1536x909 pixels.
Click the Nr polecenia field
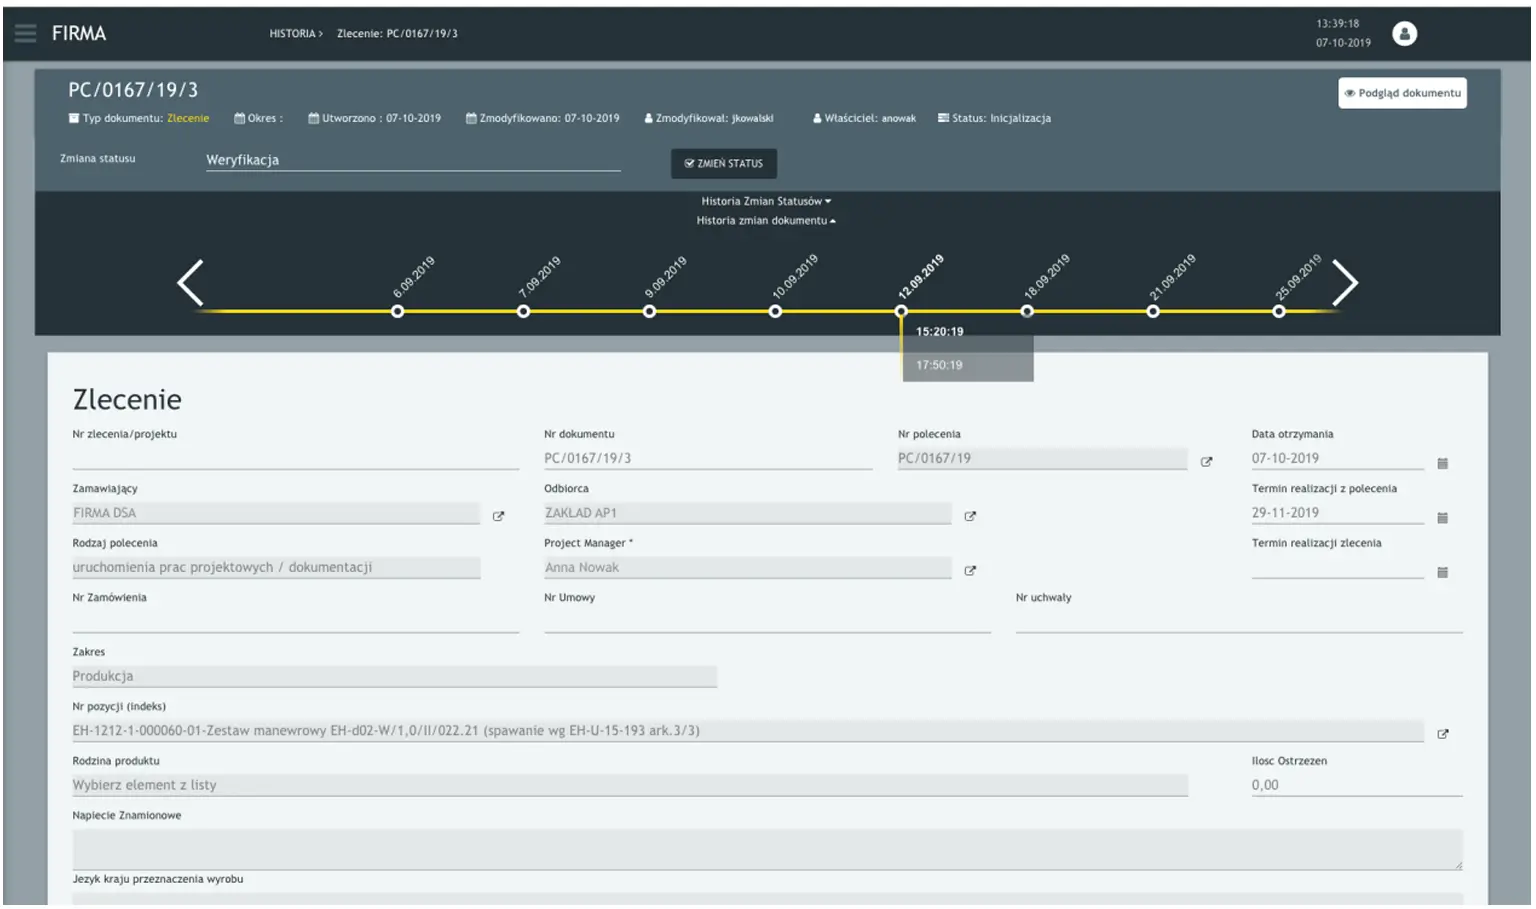click(x=1042, y=458)
